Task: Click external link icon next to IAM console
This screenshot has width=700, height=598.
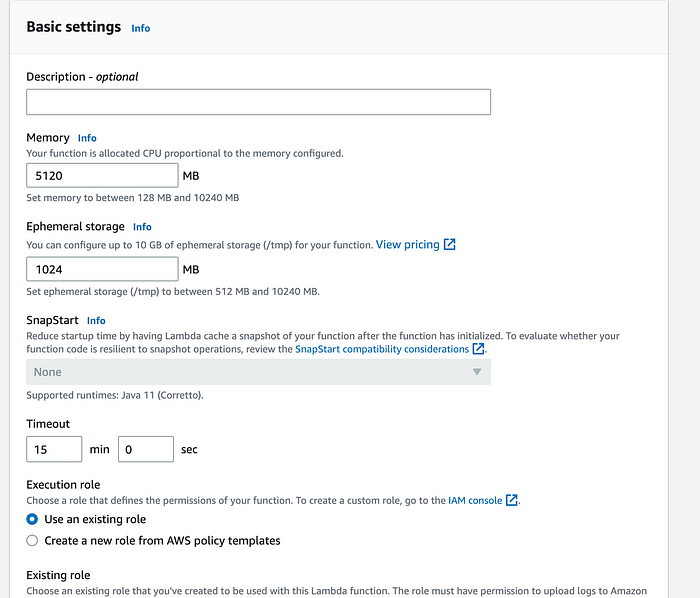Action: pyautogui.click(x=512, y=500)
